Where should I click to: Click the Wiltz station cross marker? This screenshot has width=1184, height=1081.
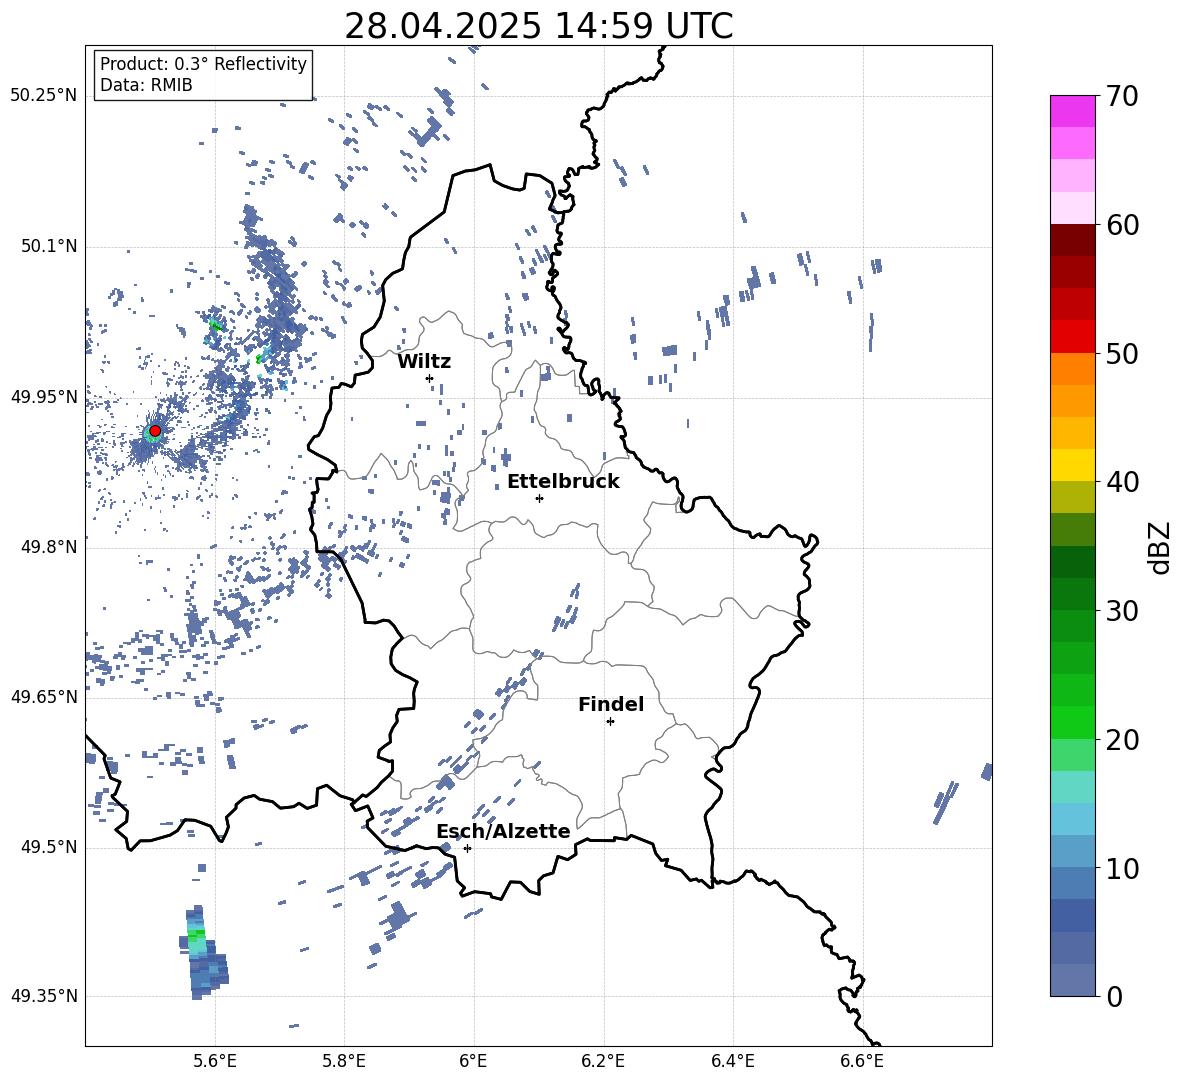[430, 378]
